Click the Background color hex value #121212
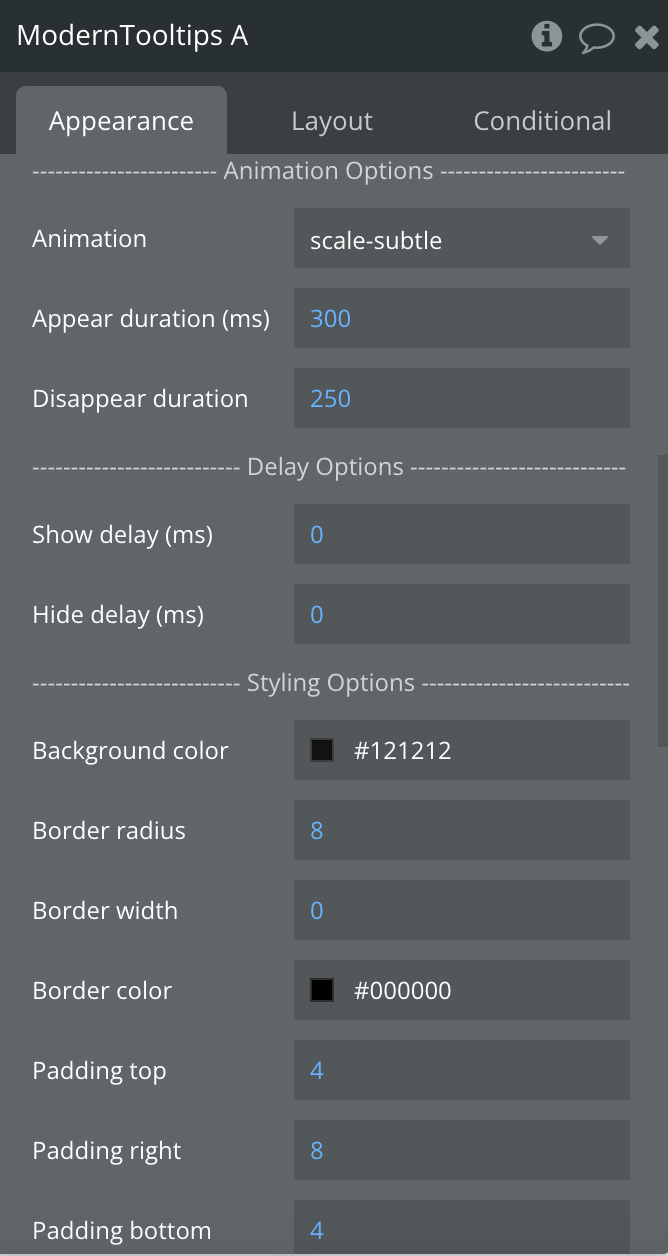The height and width of the screenshot is (1256, 668). [x=403, y=750]
